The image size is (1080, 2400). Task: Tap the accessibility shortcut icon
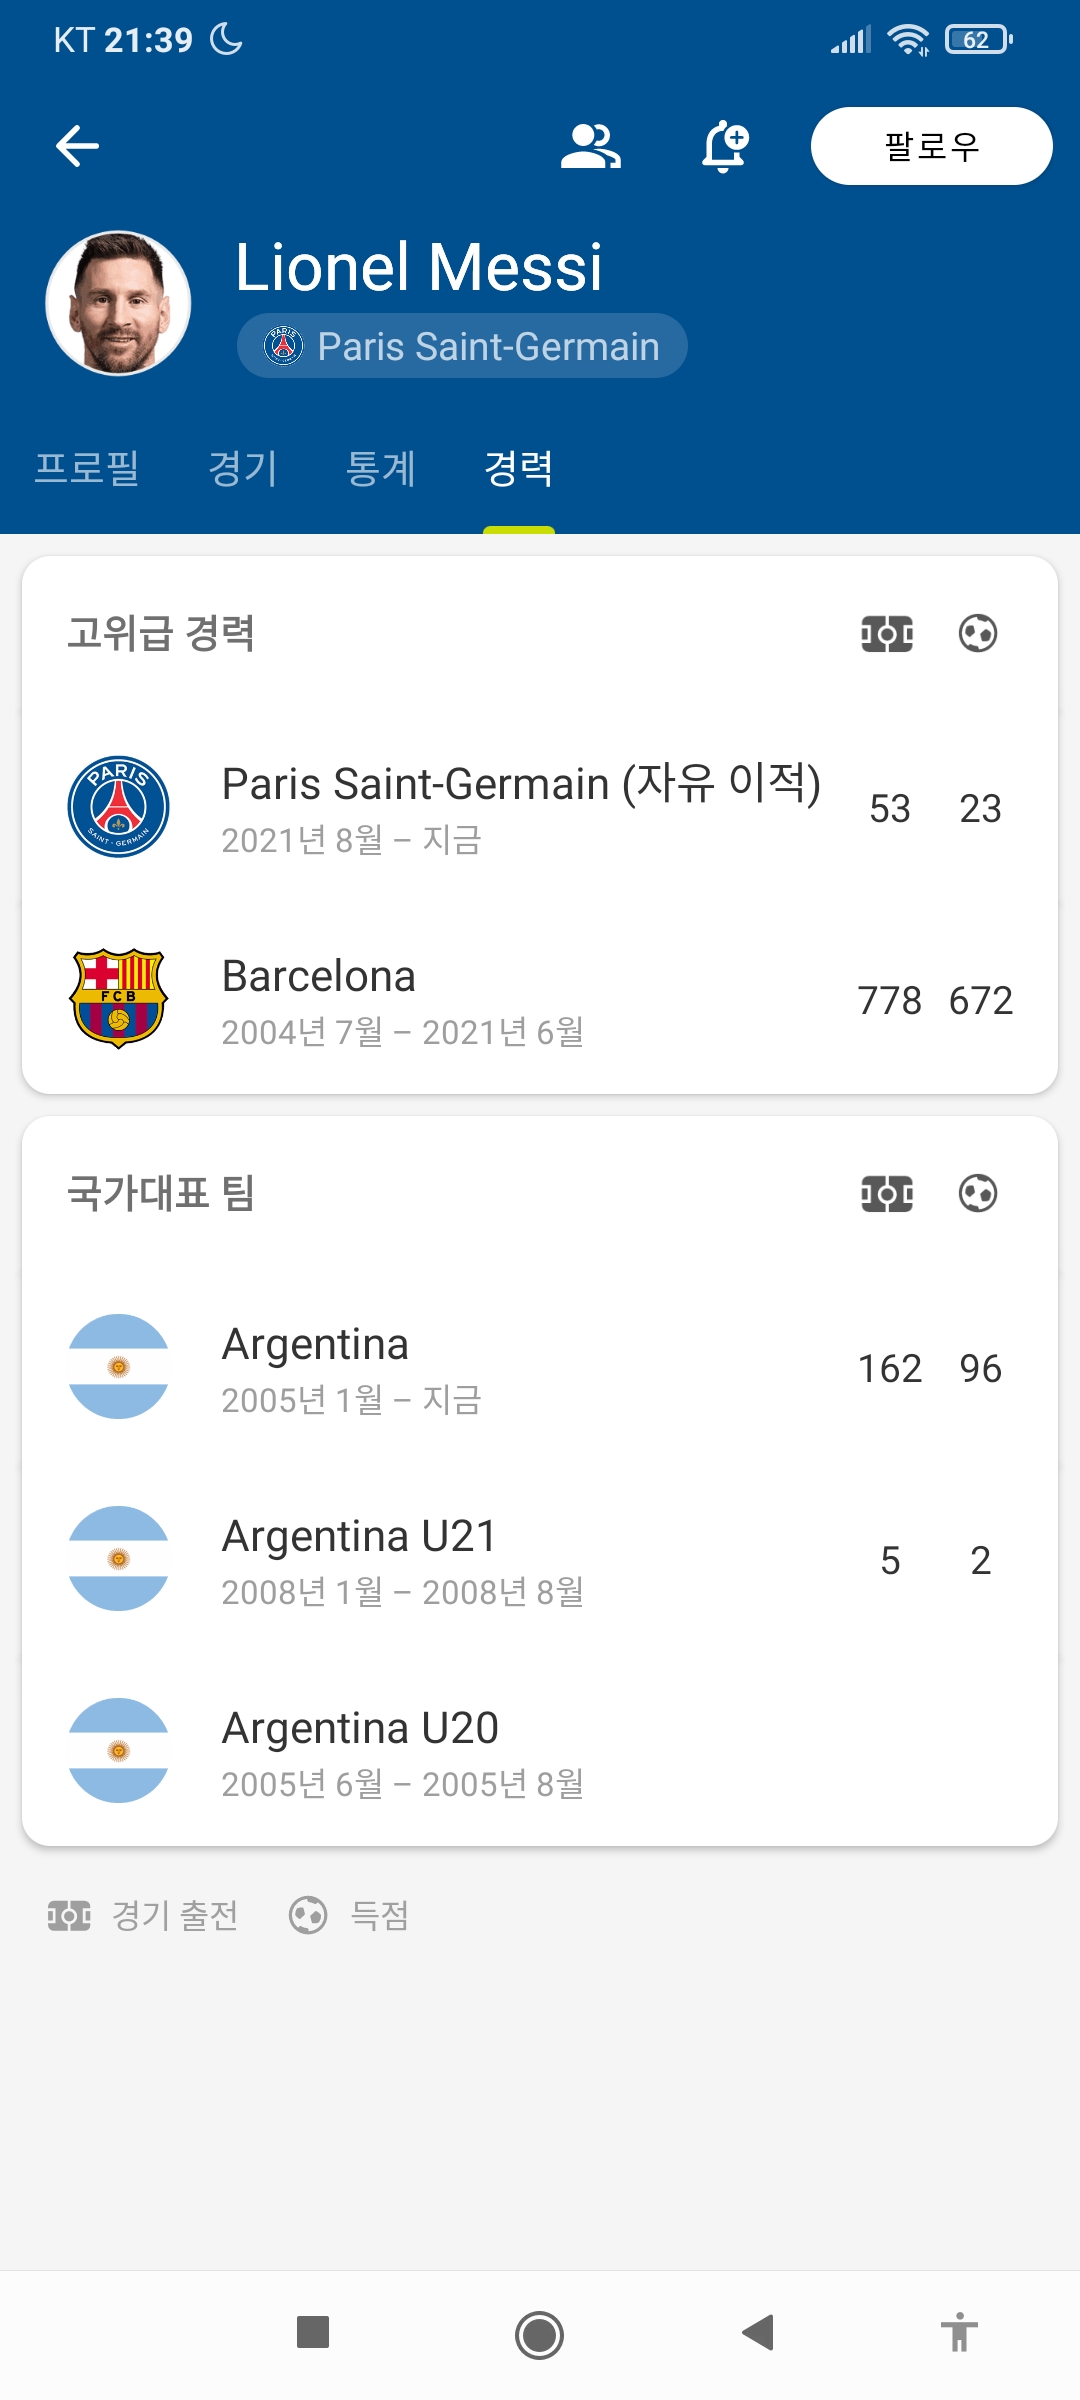[x=959, y=2333]
